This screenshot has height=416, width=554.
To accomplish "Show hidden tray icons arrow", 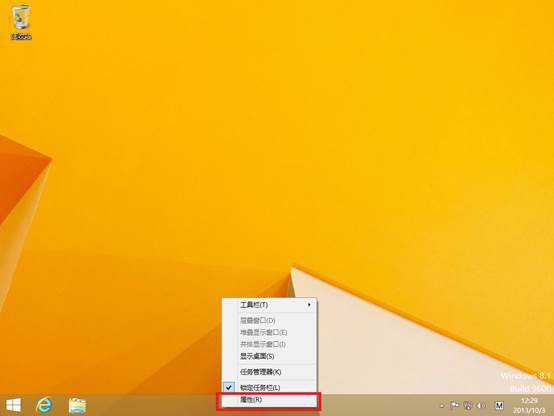I will (442, 405).
